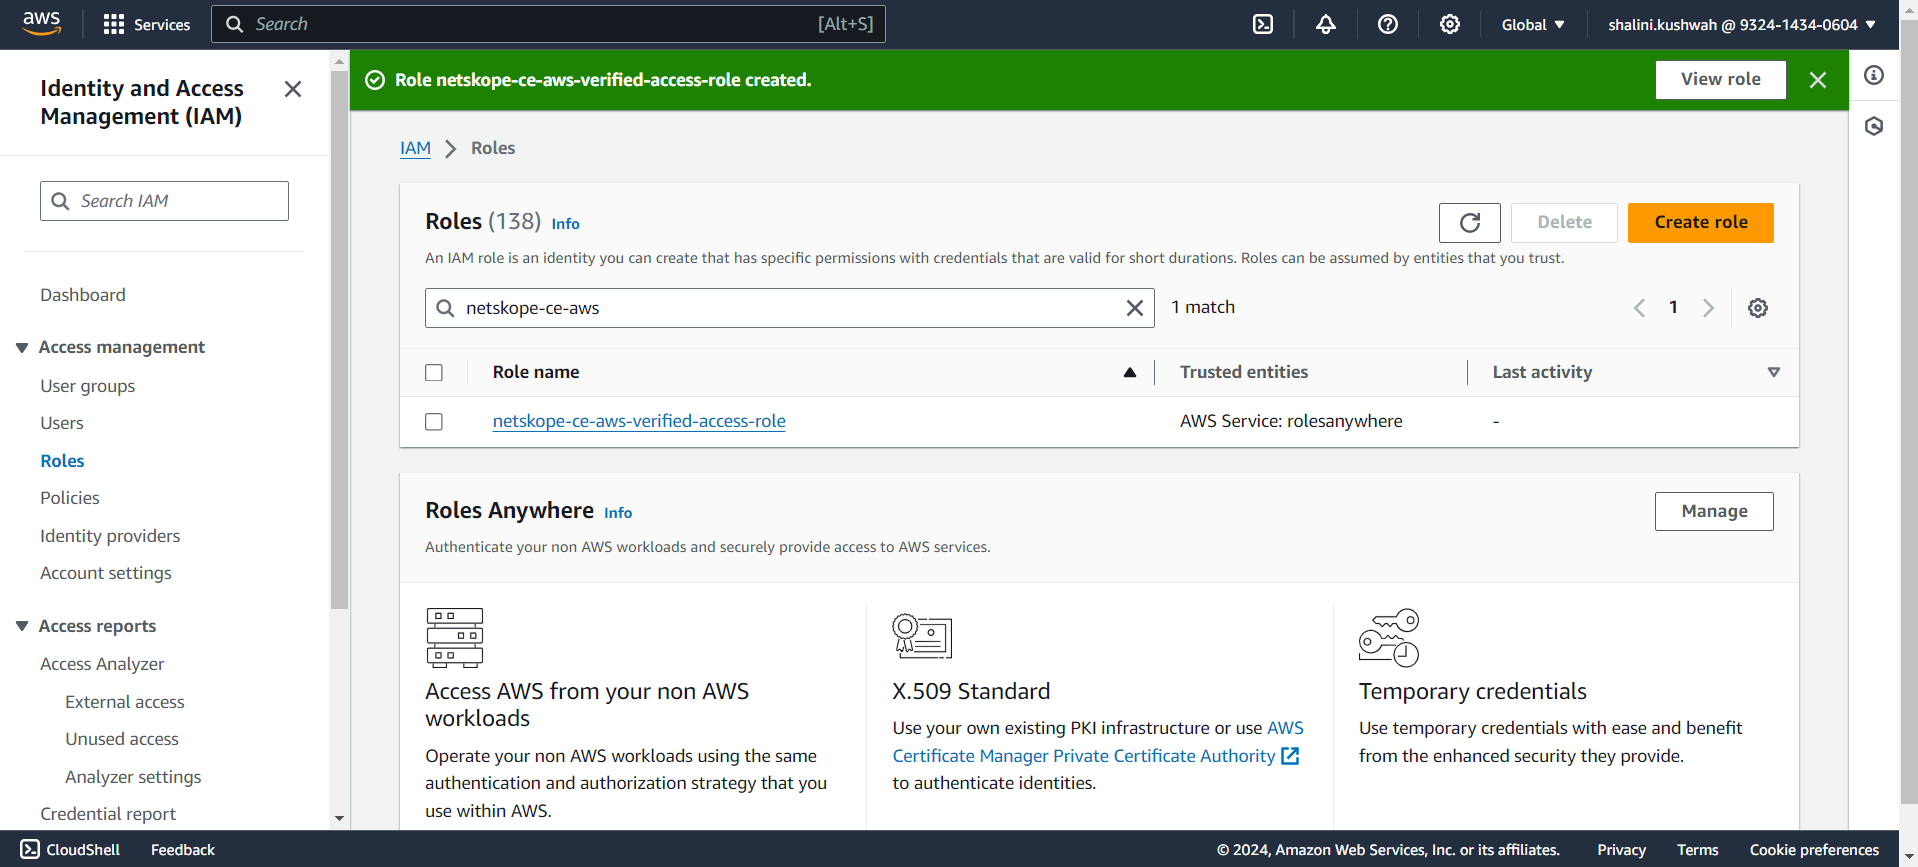Open Privacy link in footer
The image size is (1918, 867).
coord(1621,850)
